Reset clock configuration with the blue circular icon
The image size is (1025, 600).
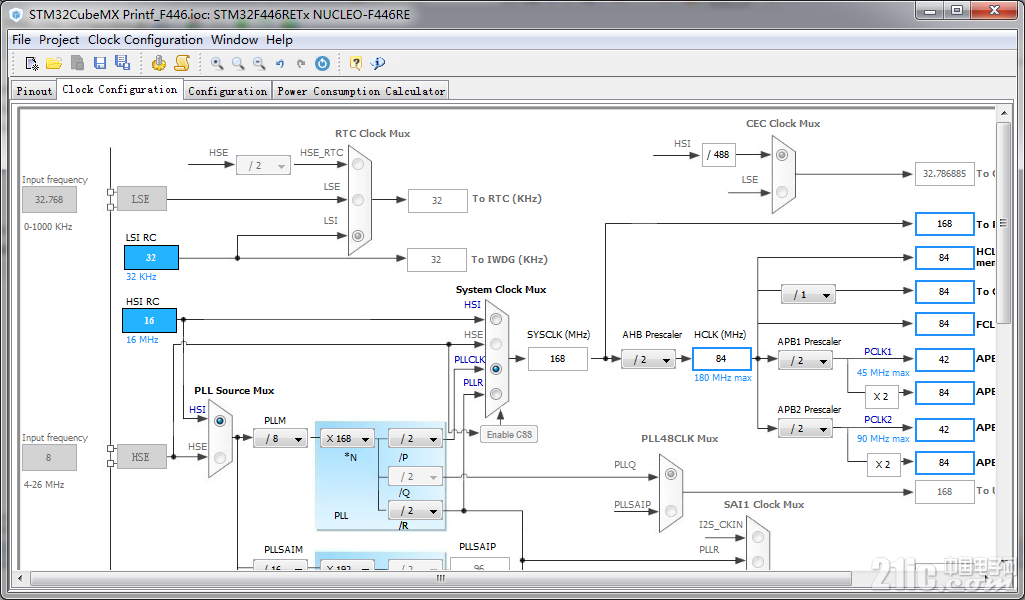click(x=322, y=63)
